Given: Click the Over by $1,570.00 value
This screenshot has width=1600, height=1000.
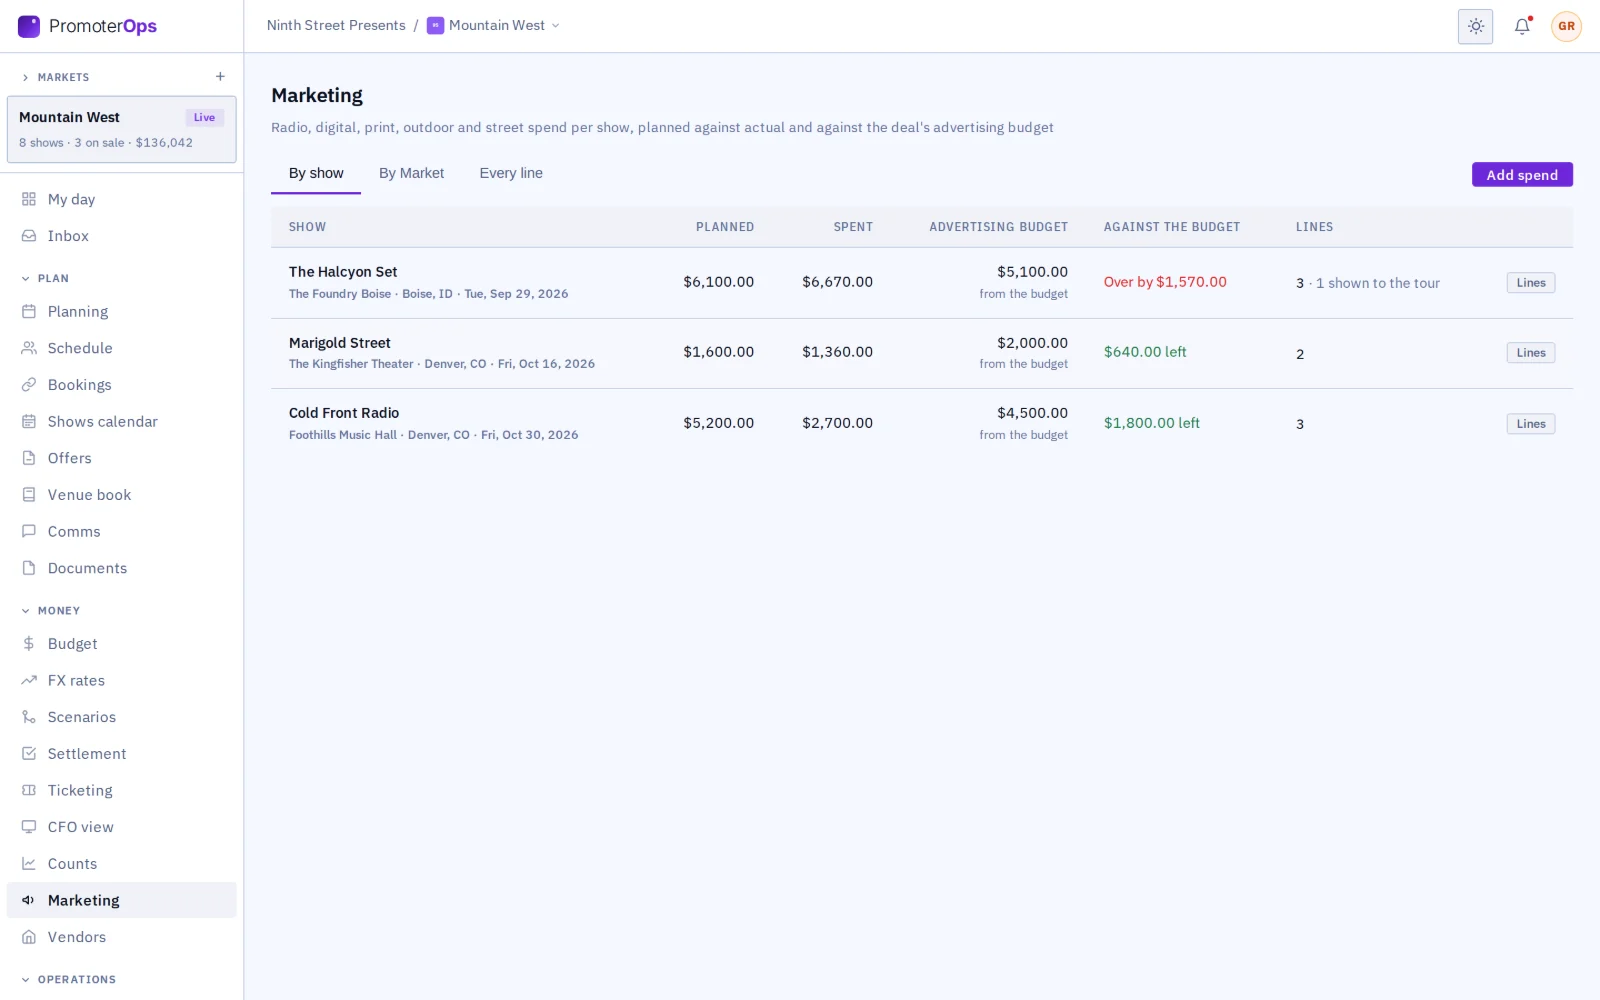Looking at the screenshot, I should 1165,282.
